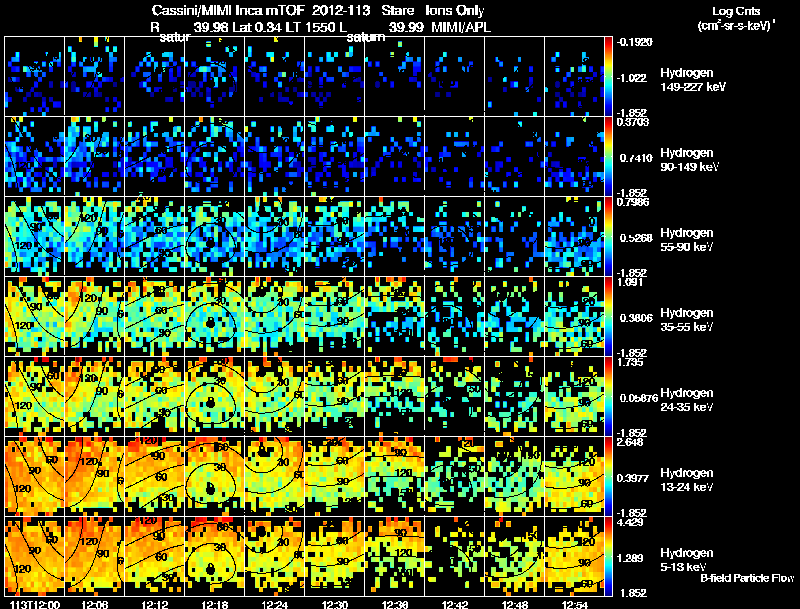Click the Cassini/MIMI Inca mTOF title text
800x609 pixels.
click(x=228, y=10)
